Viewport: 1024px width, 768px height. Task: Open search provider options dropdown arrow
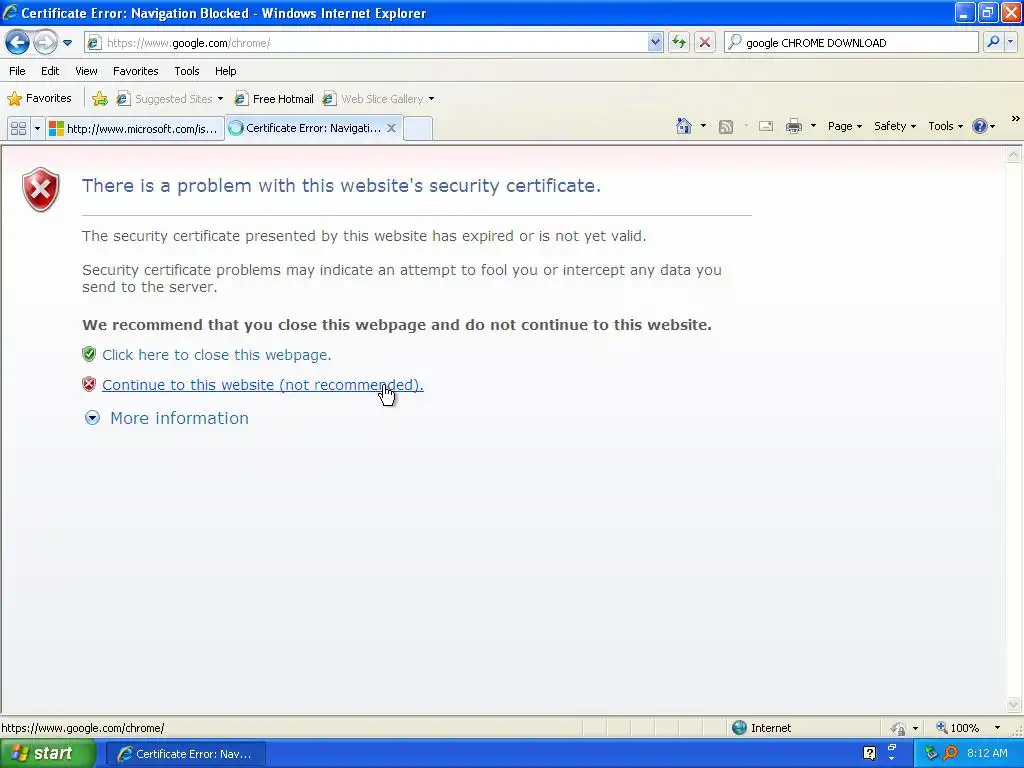1010,42
